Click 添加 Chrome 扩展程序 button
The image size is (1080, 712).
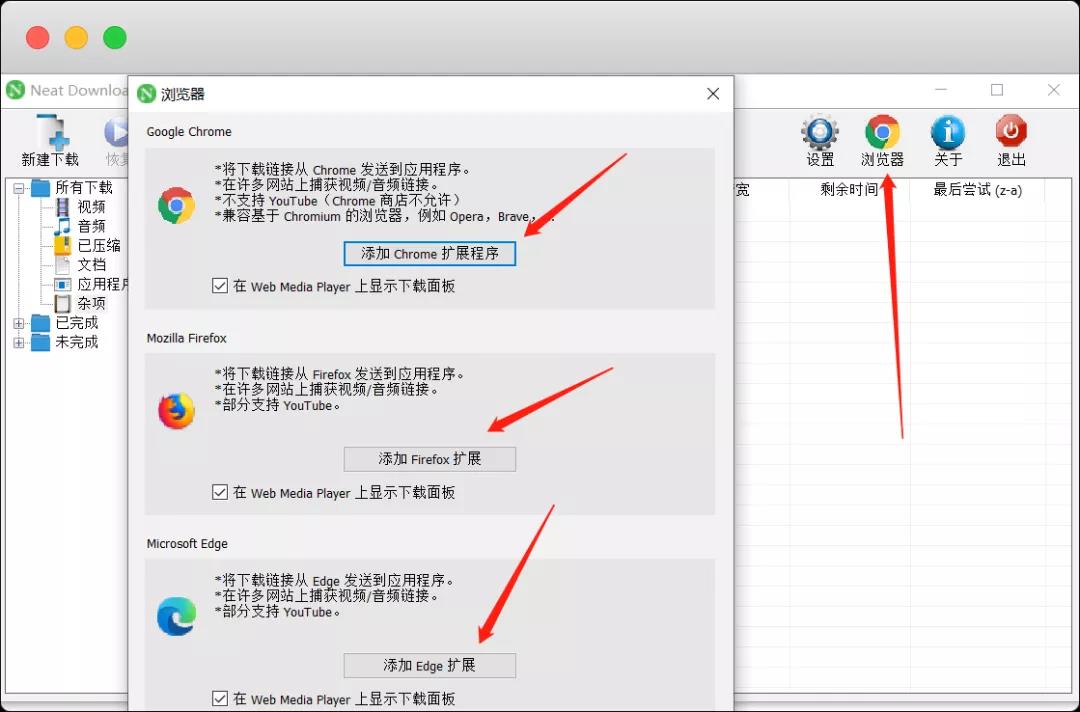[x=430, y=253]
